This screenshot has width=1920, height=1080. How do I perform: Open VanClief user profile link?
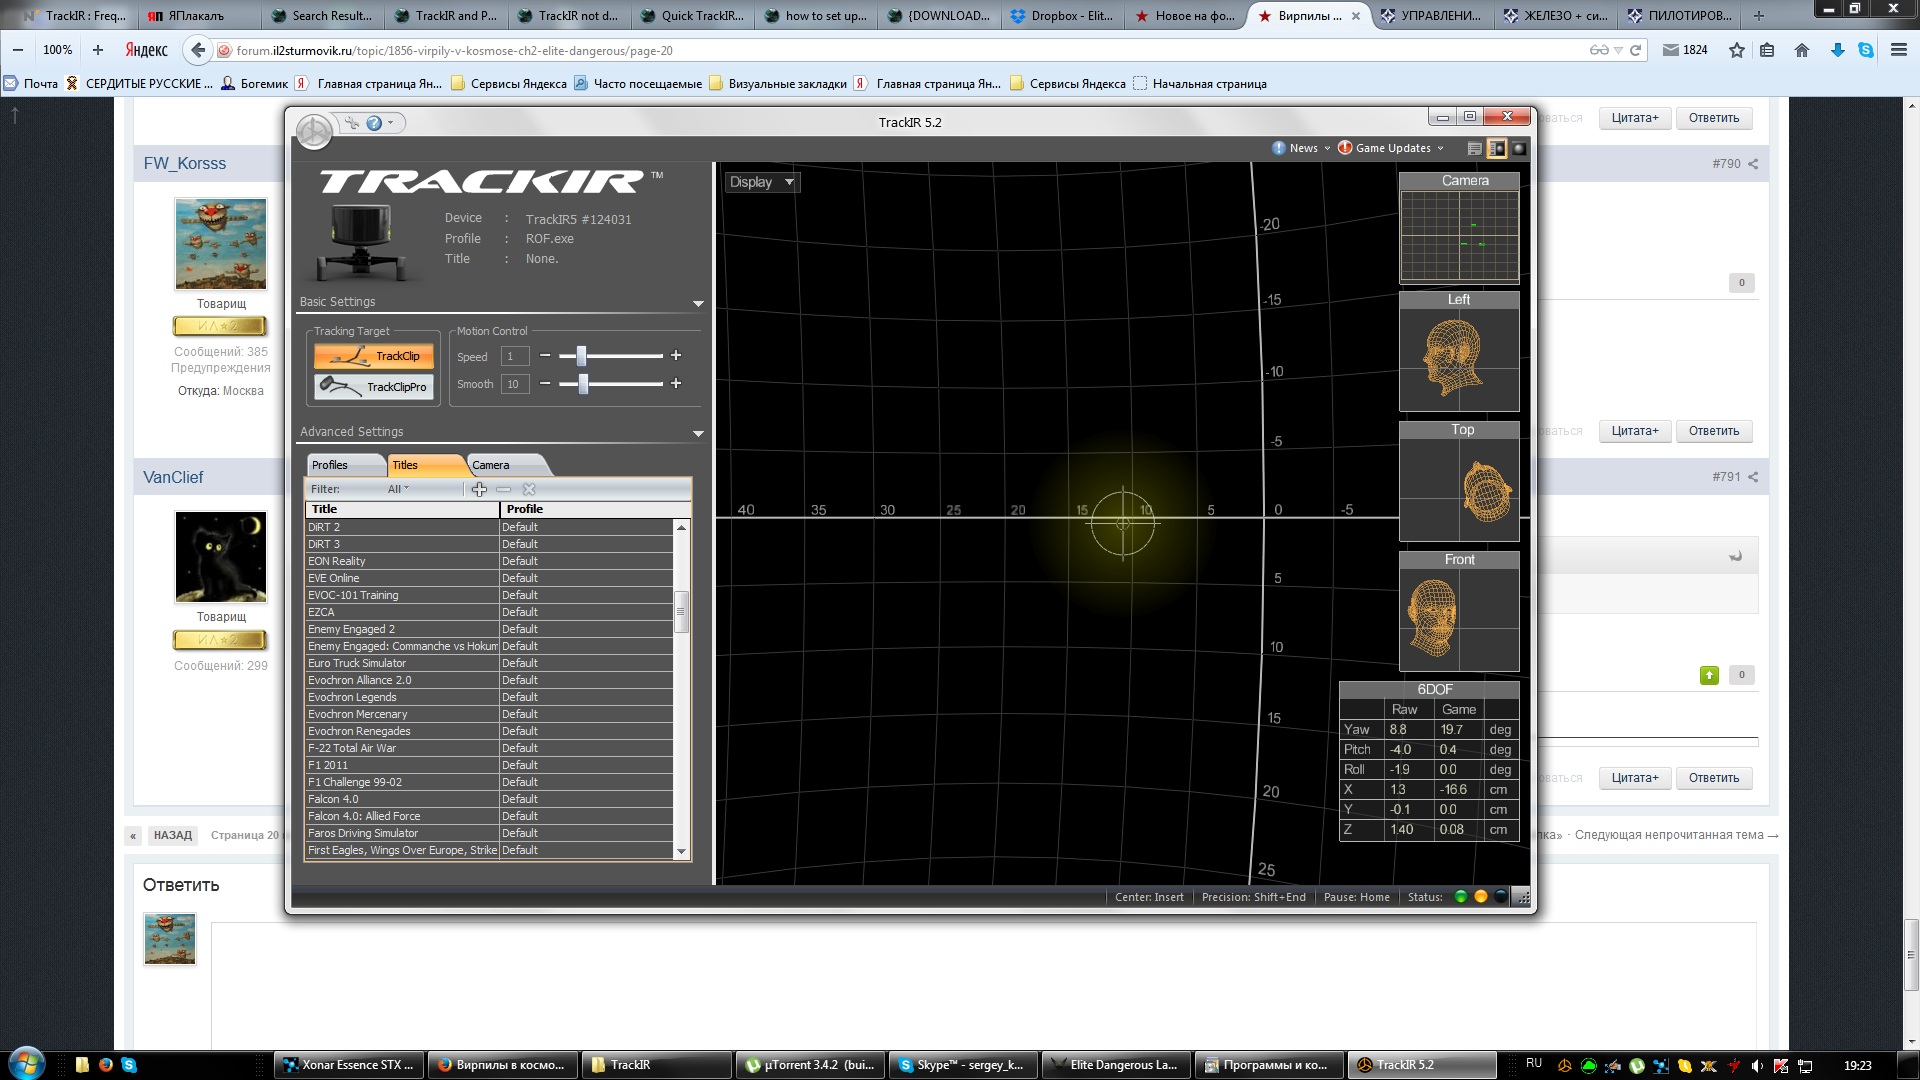[x=173, y=478]
